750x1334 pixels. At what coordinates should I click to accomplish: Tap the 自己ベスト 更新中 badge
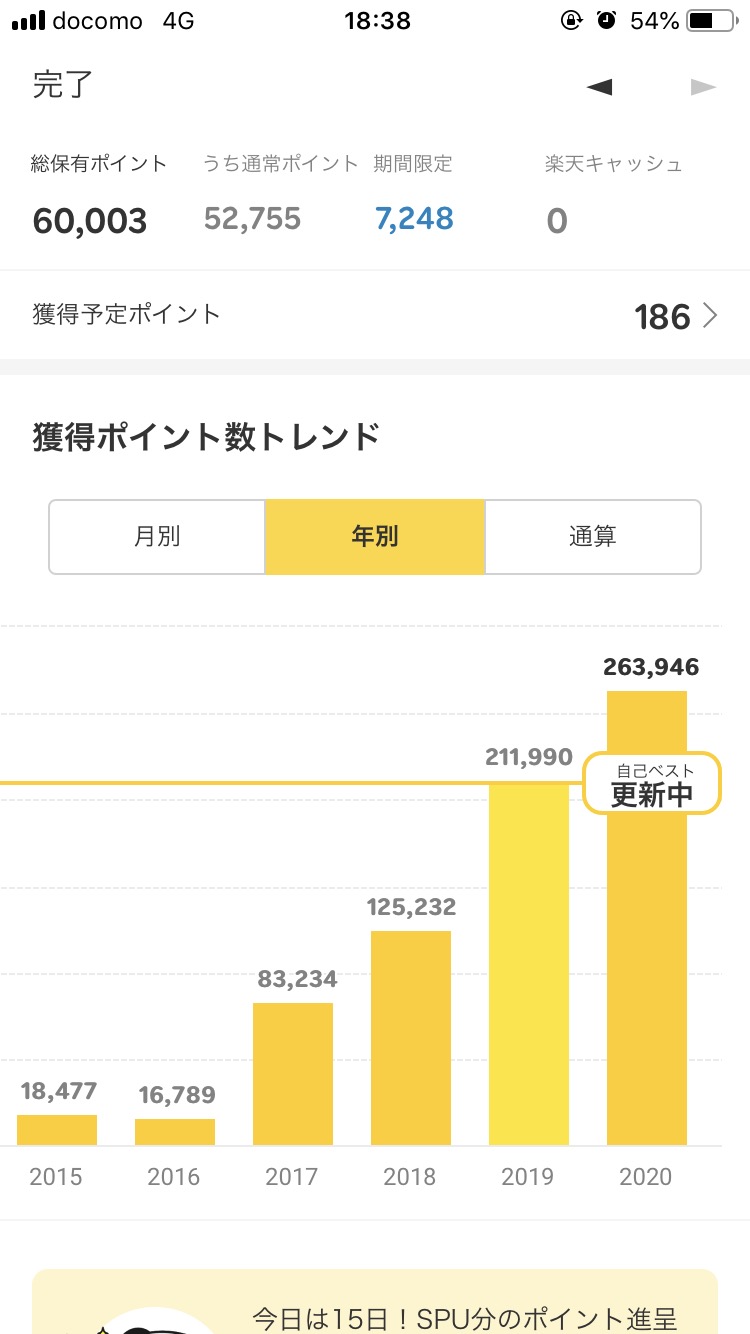coord(652,784)
